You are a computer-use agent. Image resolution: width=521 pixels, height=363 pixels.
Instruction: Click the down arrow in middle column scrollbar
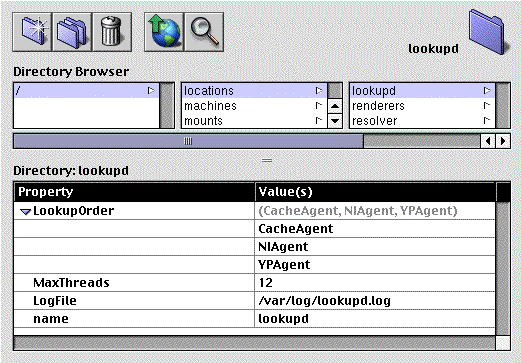(335, 121)
